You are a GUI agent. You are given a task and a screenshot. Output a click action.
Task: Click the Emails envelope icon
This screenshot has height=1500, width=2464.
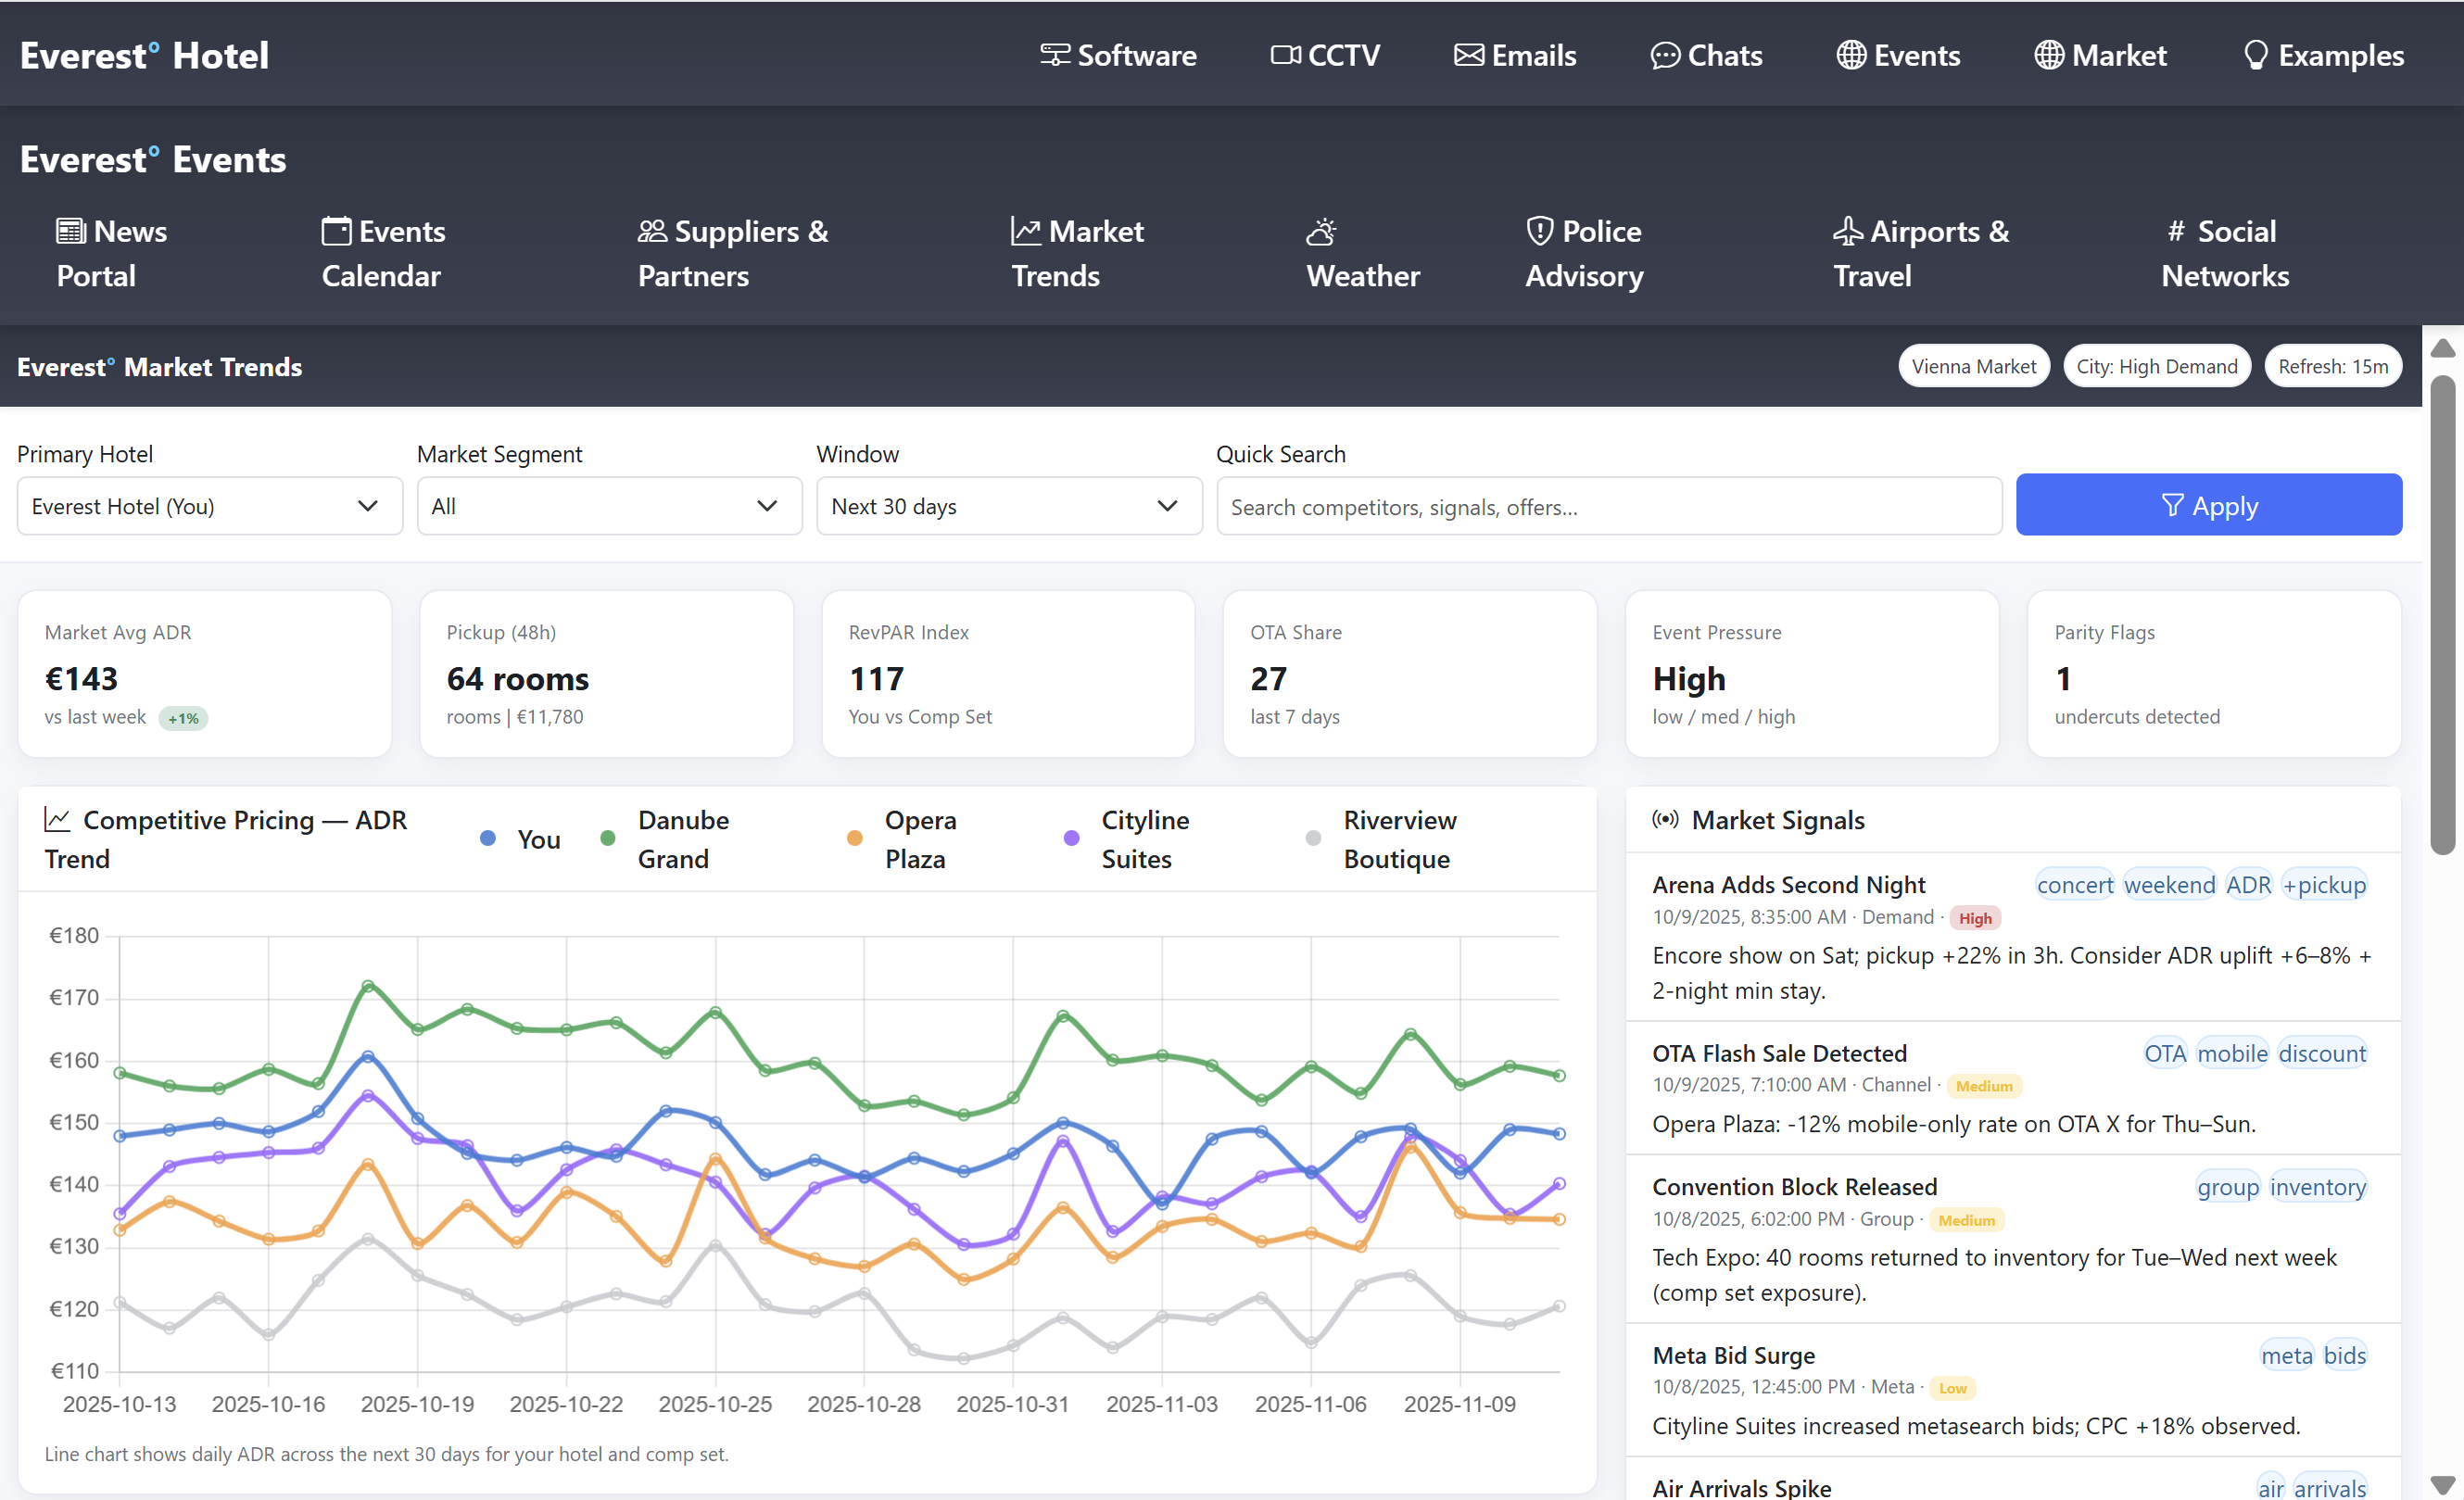point(1468,55)
